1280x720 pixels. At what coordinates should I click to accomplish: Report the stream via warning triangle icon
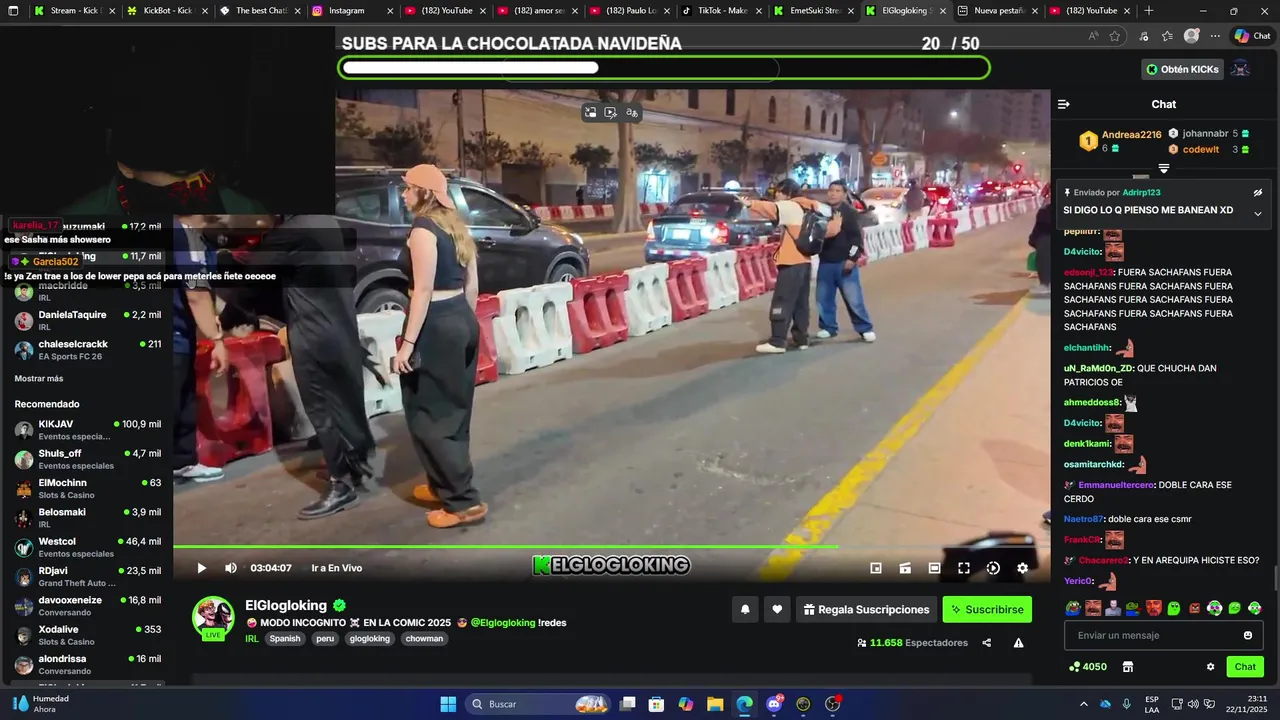tap(1018, 643)
